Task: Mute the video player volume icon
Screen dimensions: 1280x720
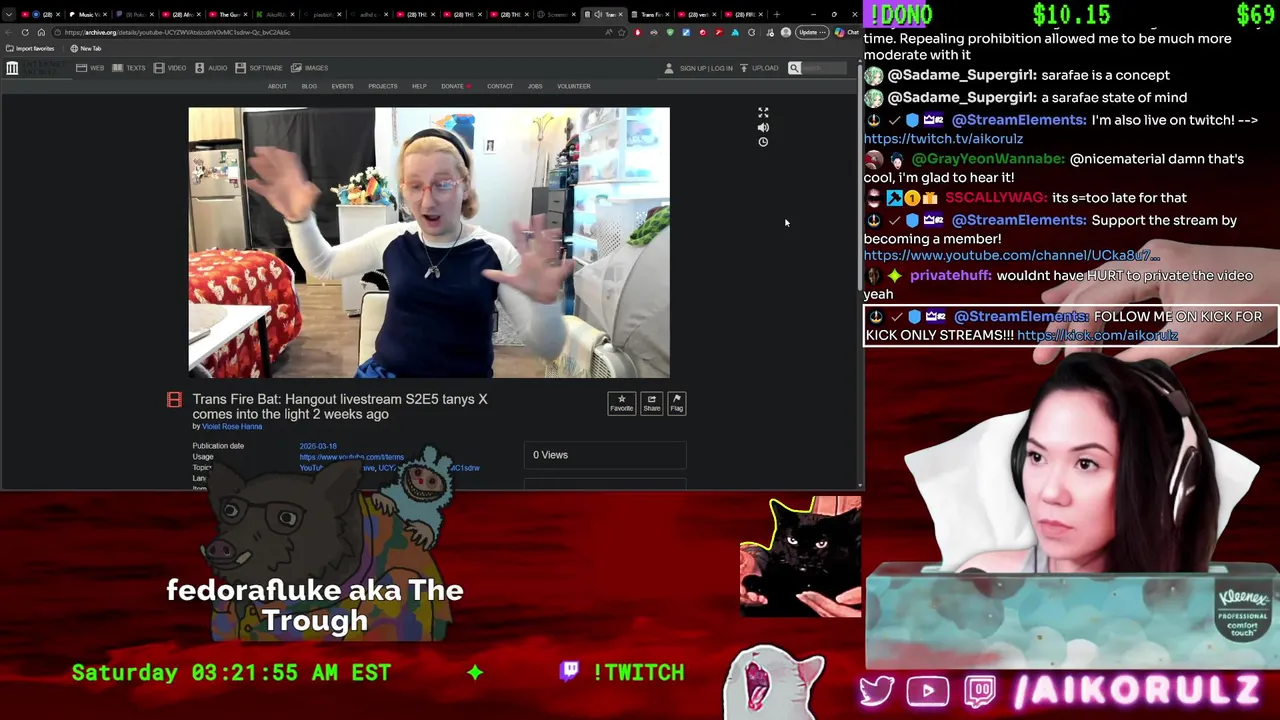Action: click(763, 127)
